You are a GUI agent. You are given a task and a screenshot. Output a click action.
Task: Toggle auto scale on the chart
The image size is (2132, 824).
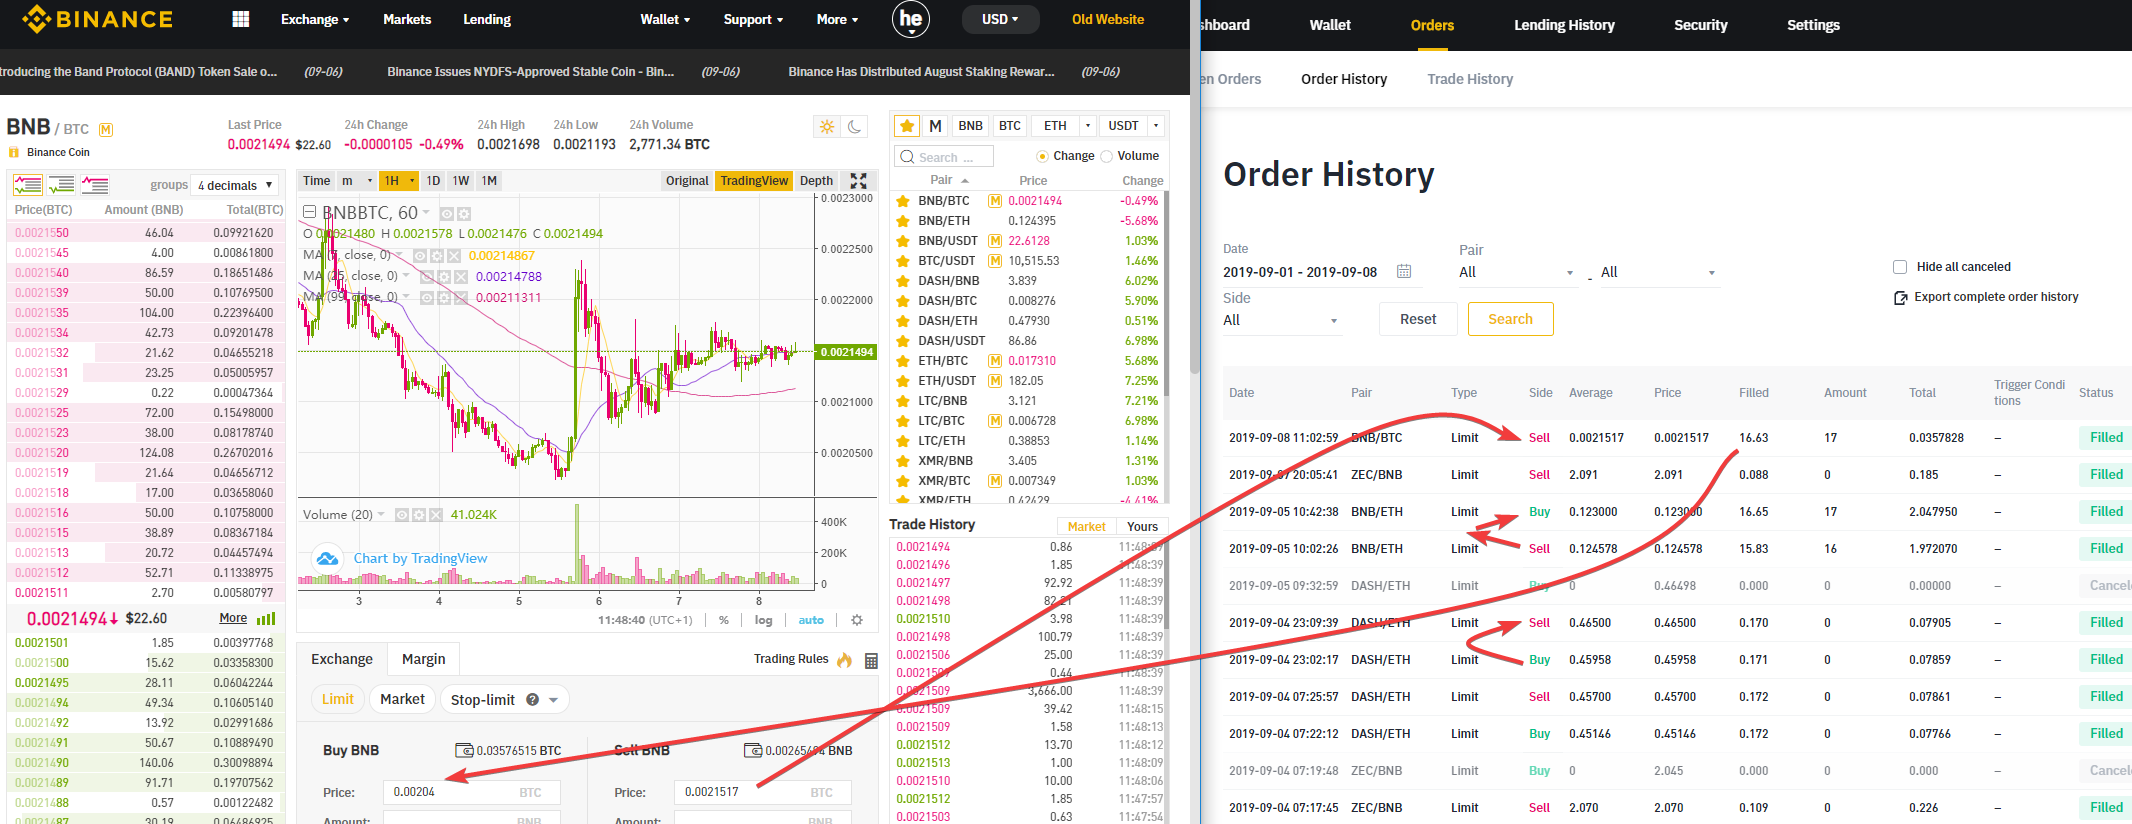click(x=811, y=620)
